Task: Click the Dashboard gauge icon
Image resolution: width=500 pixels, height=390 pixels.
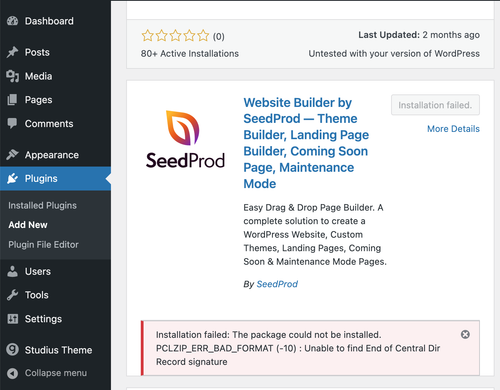Action: pos(13,21)
